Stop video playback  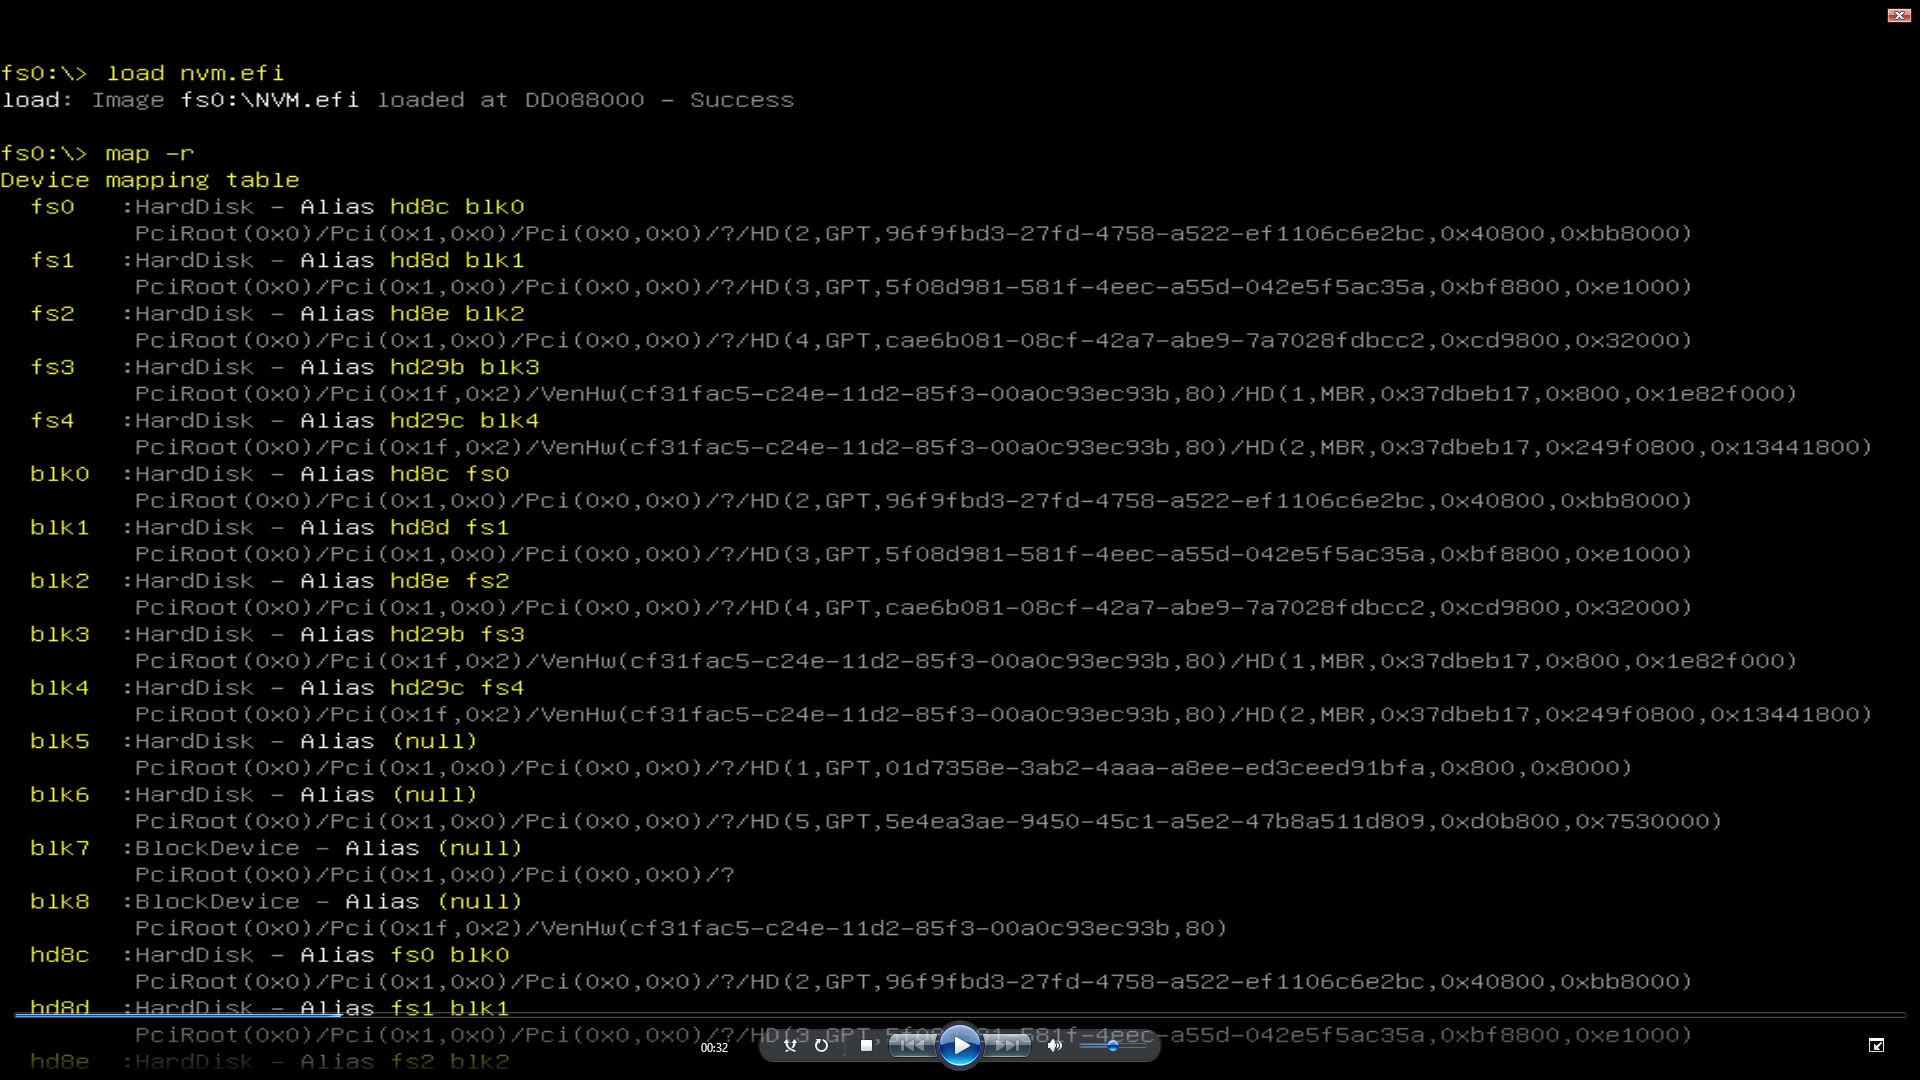(x=866, y=1046)
